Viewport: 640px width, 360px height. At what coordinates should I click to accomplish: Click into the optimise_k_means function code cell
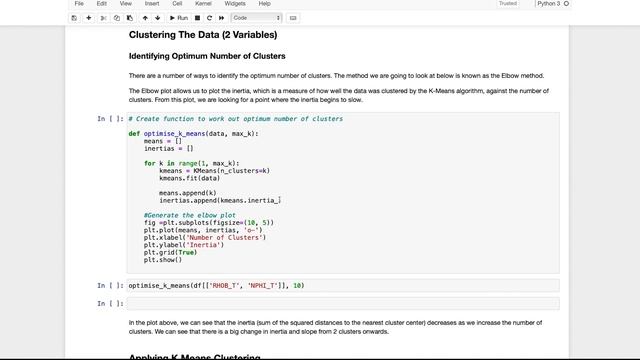point(343,193)
